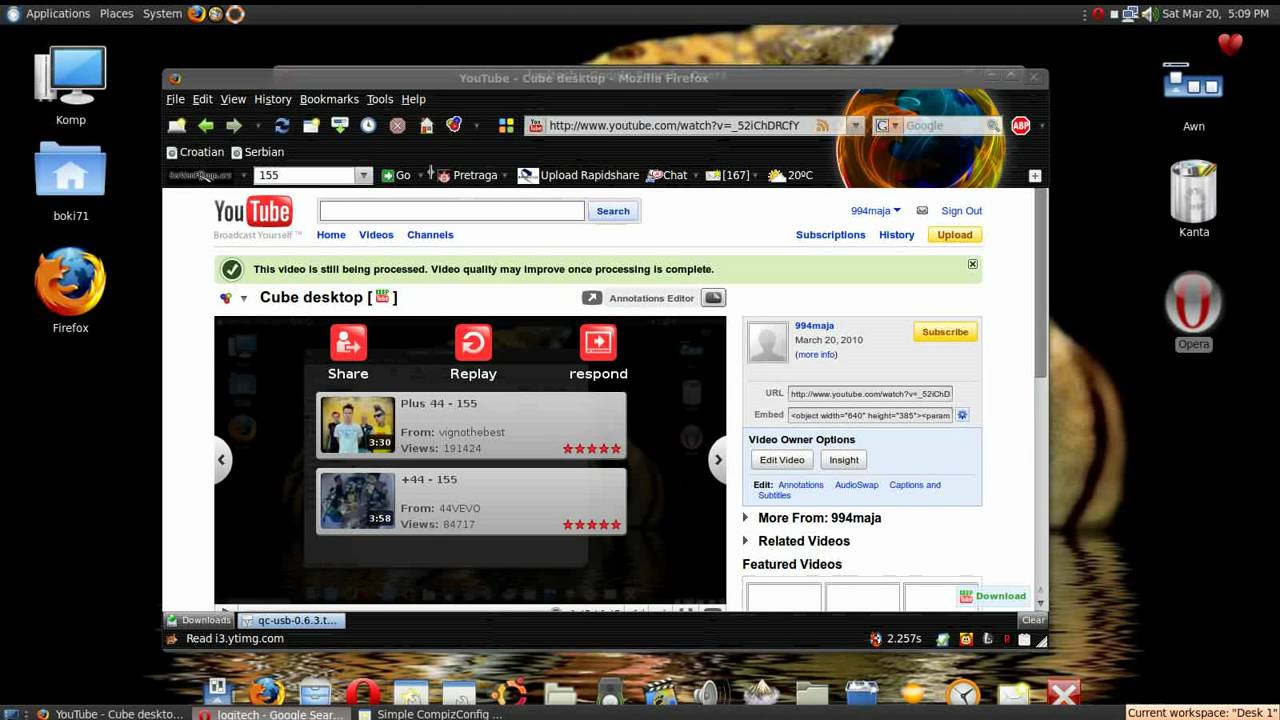Viewport: 1280px width, 720px height.
Task: Click Insight button
Action: tap(844, 460)
